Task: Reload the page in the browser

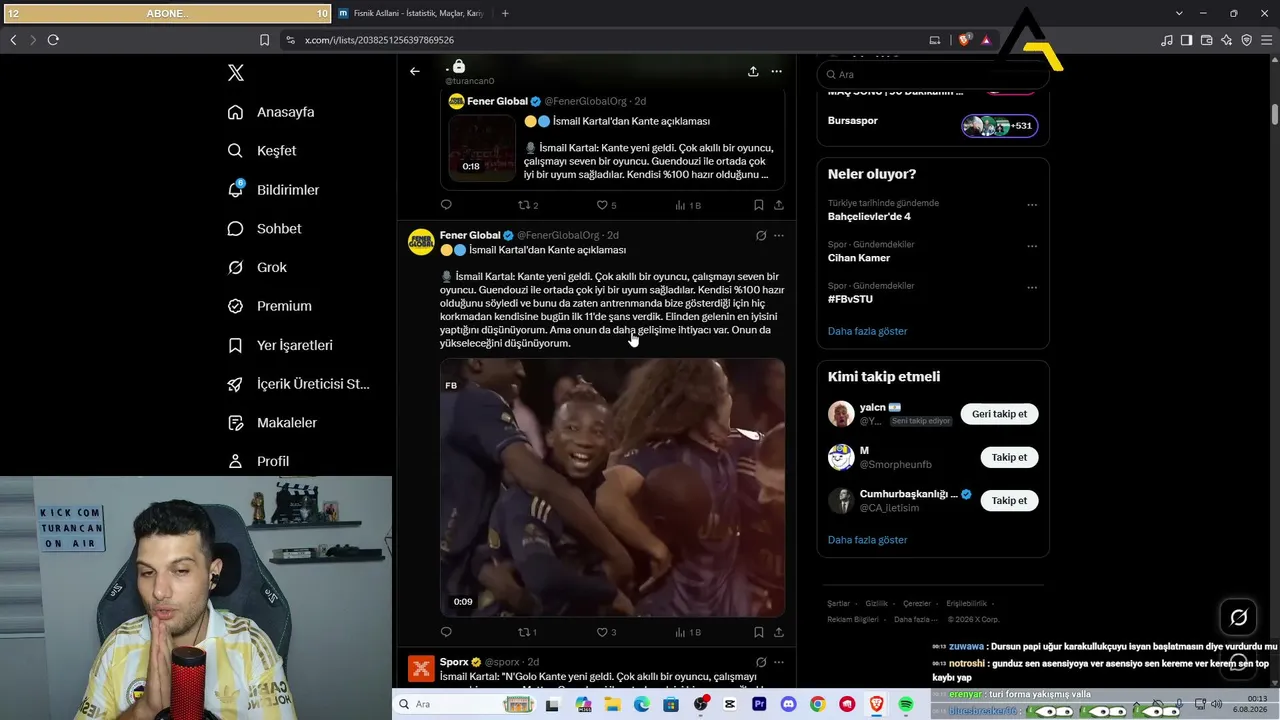Action: (x=53, y=40)
